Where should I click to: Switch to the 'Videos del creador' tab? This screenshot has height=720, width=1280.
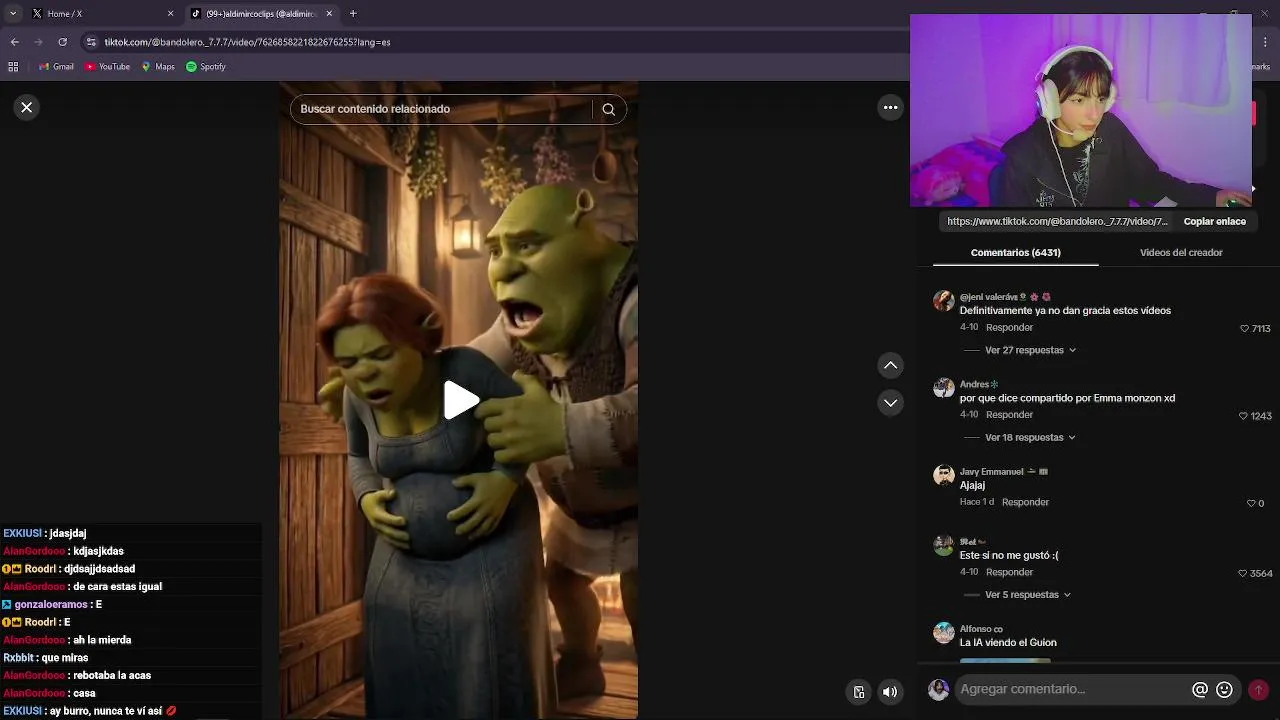[x=1181, y=253]
